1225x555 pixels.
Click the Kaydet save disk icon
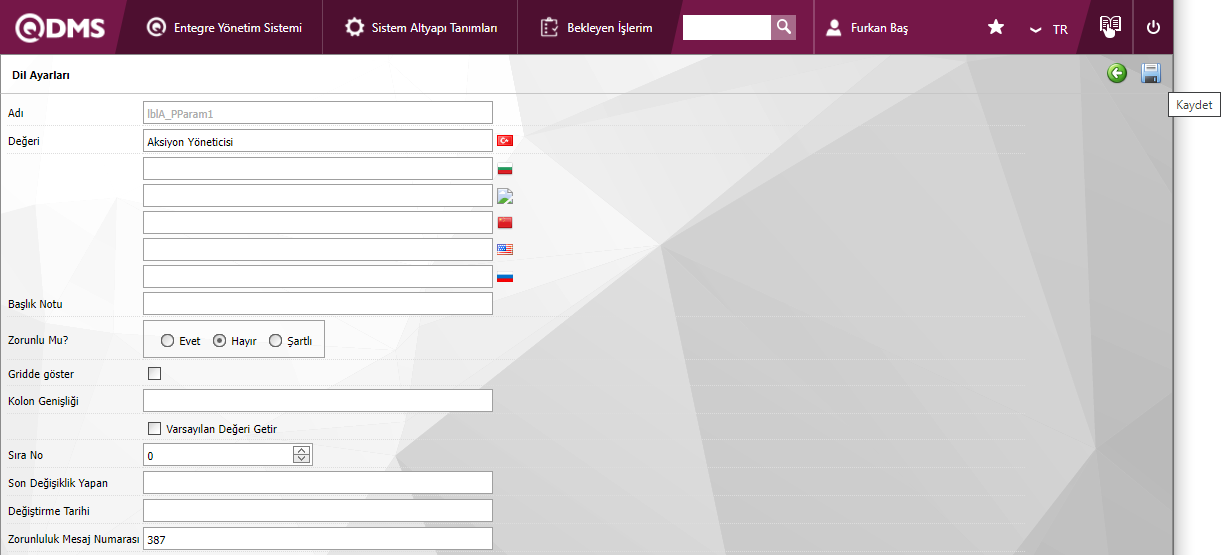[x=1151, y=73]
